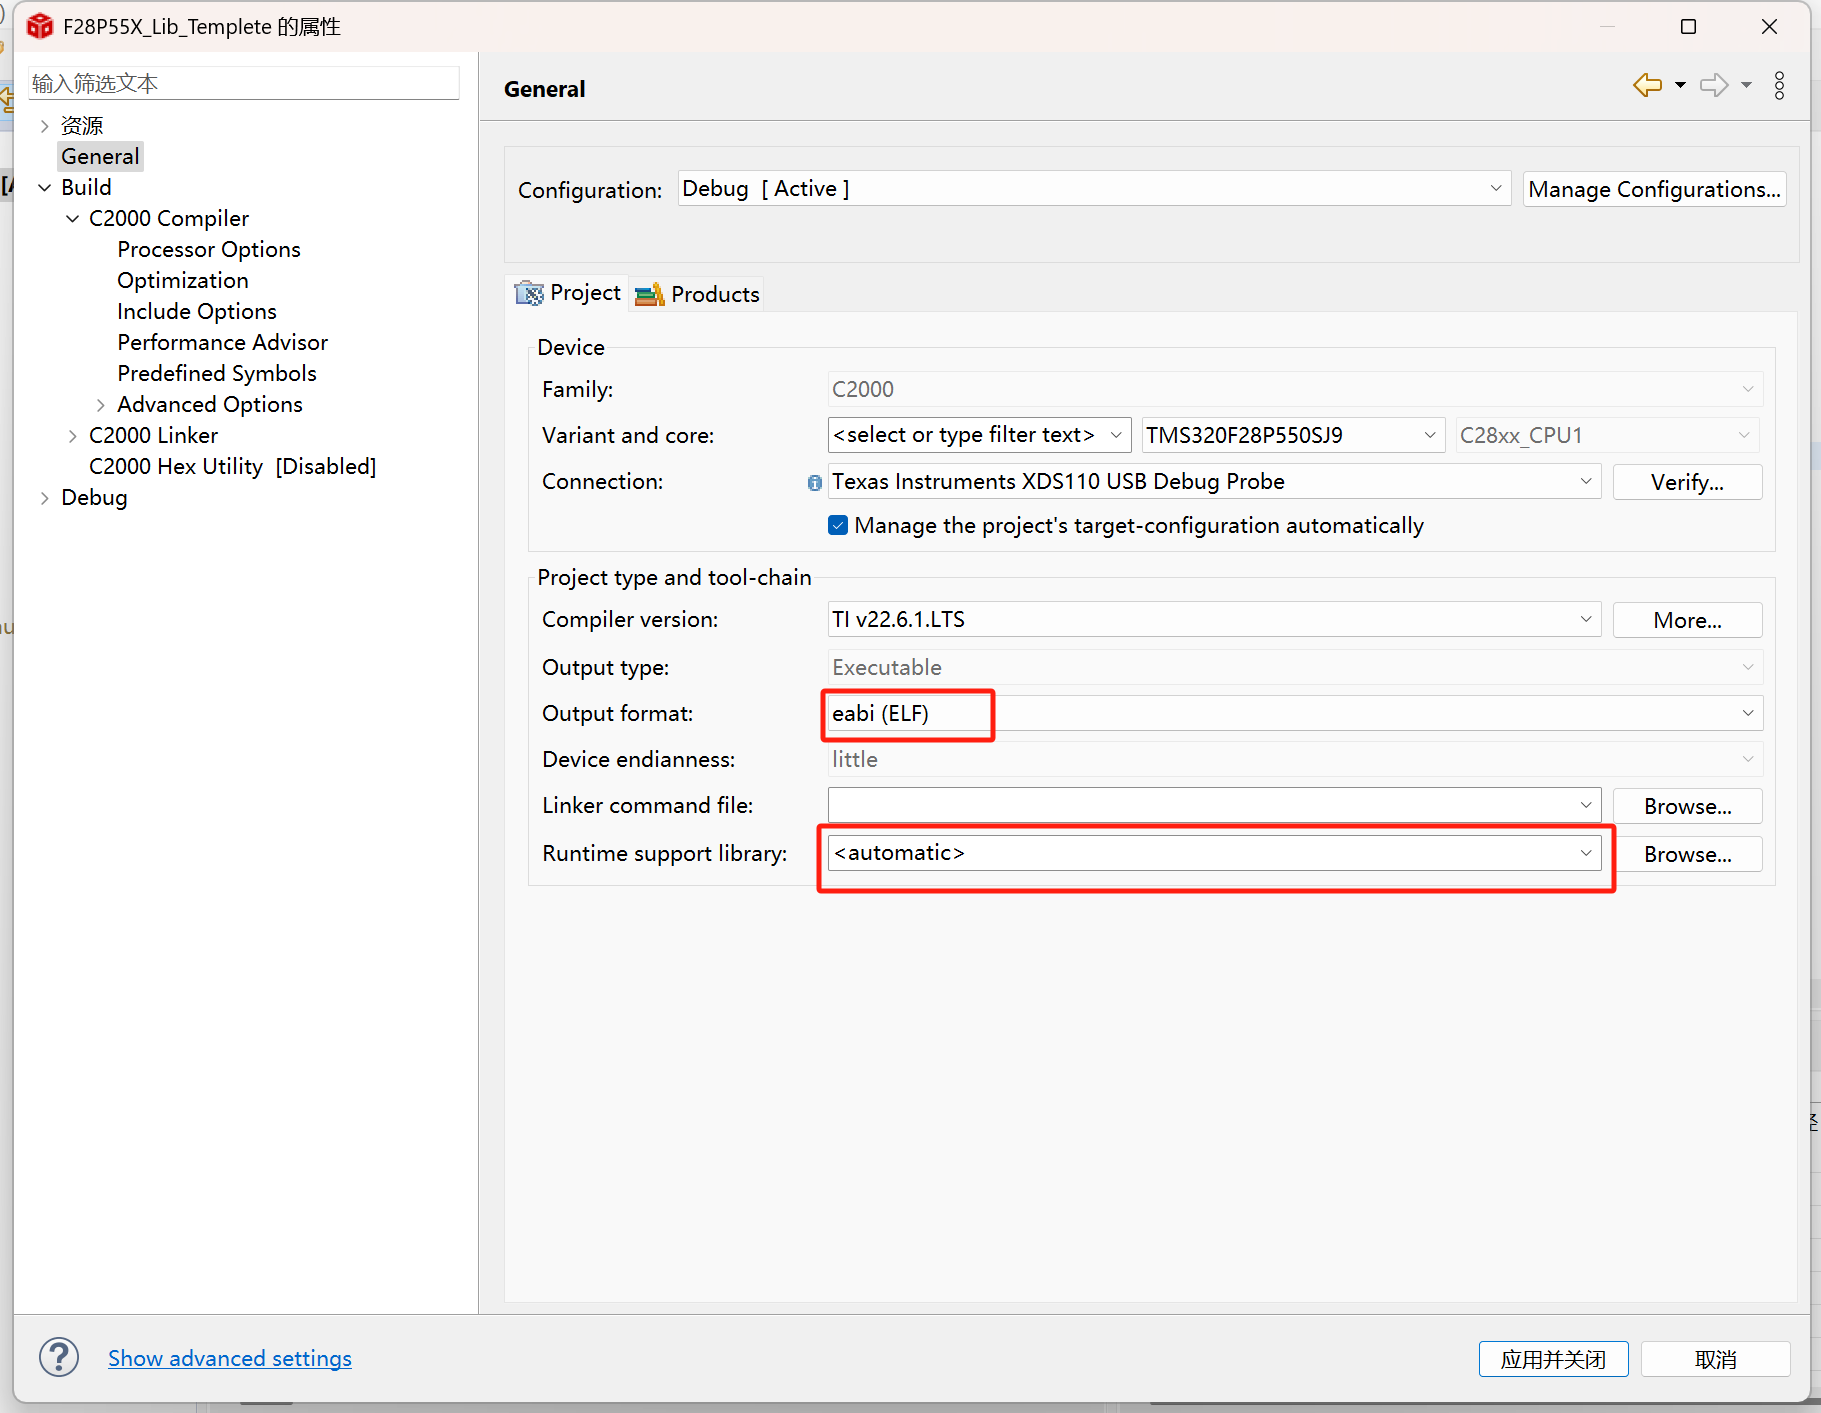Select the Debug tree label

pos(94,497)
